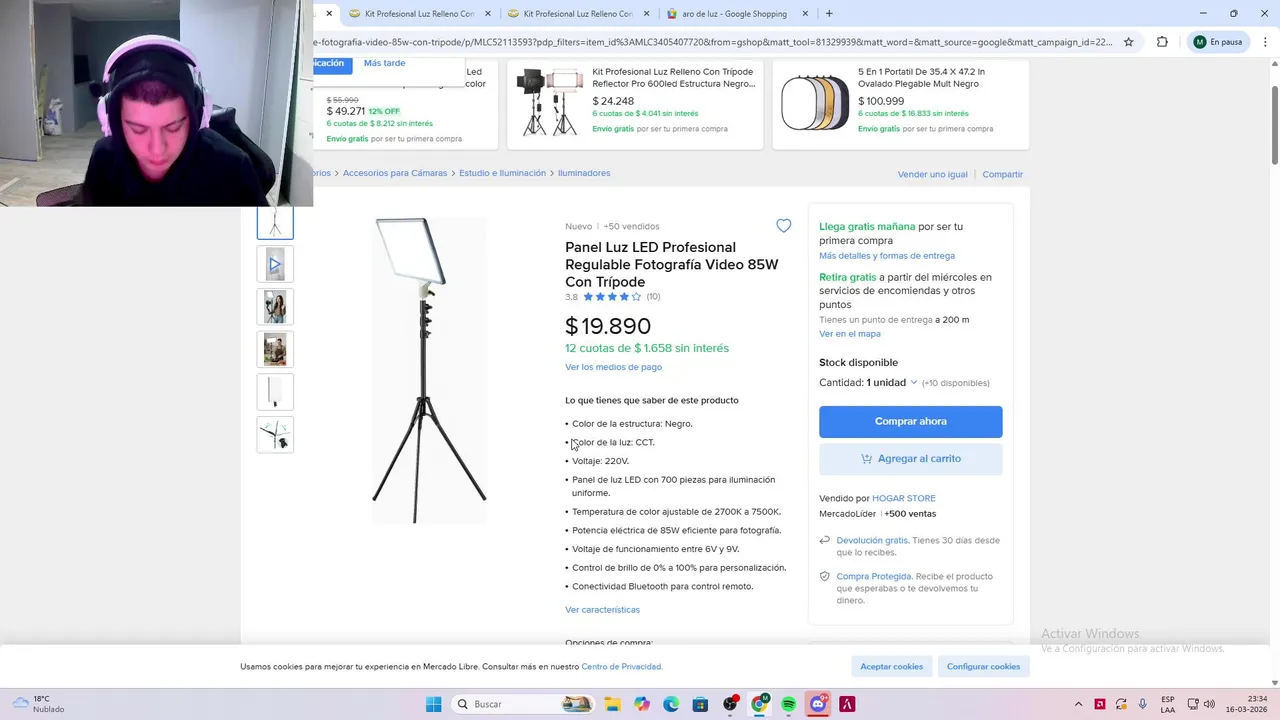Open Centro de Privacidad link

[621, 667]
